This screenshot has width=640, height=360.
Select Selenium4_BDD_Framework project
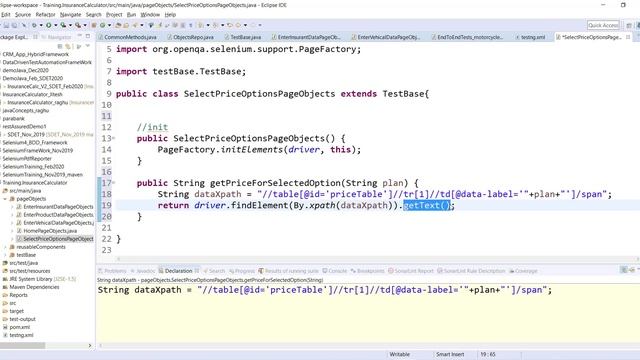point(35,142)
